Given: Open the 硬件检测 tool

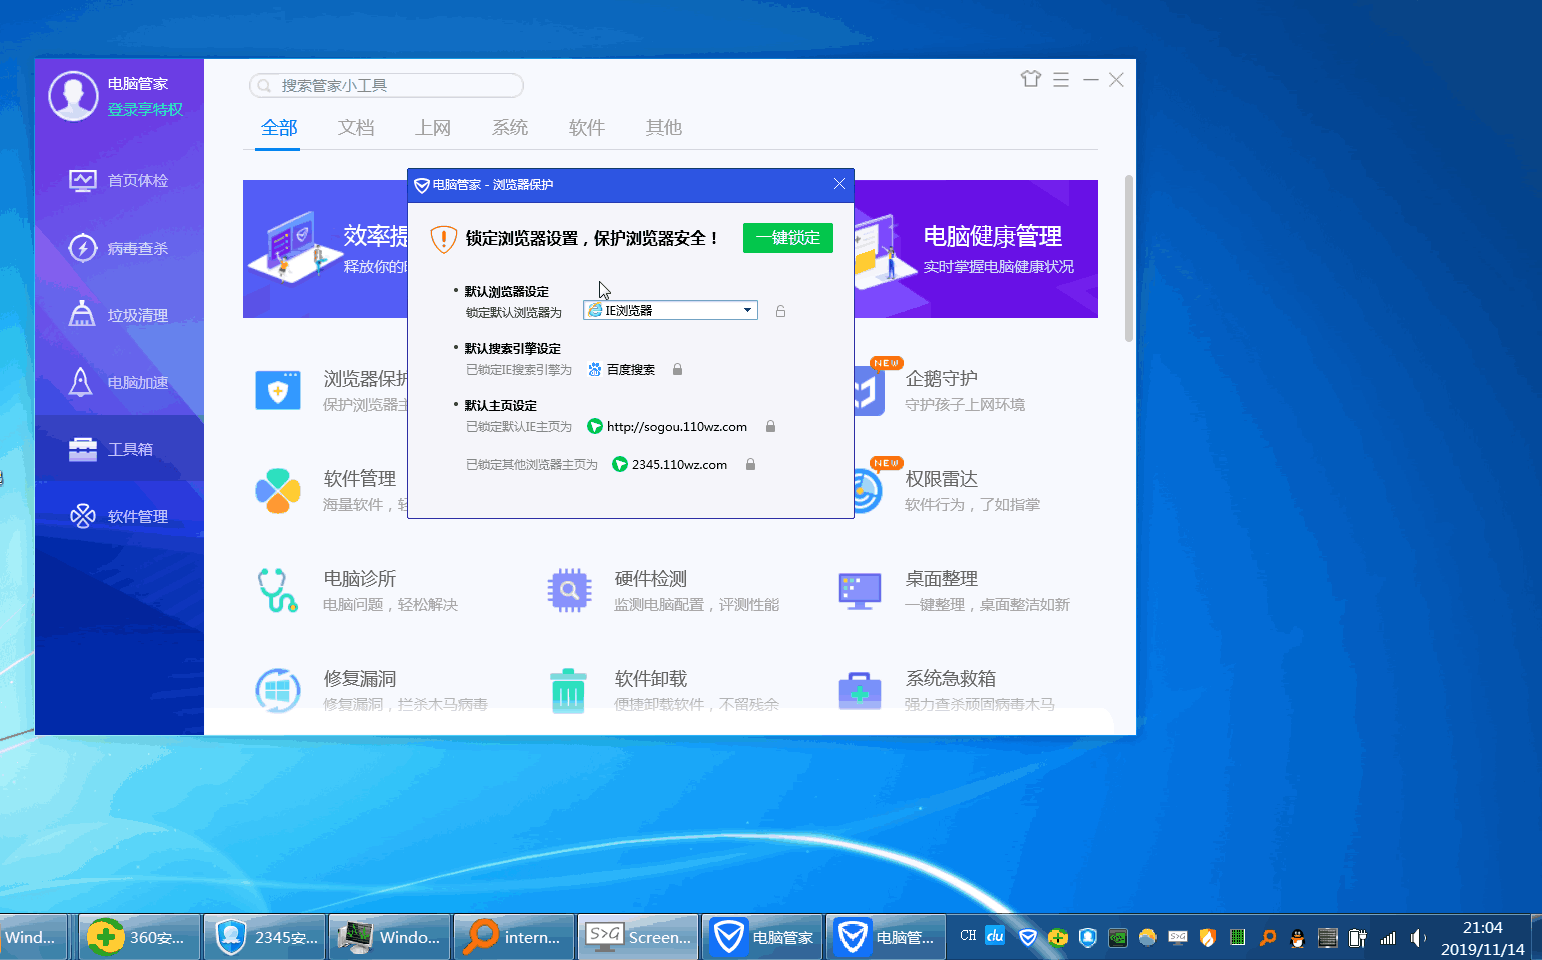Looking at the screenshot, I should tap(648, 578).
